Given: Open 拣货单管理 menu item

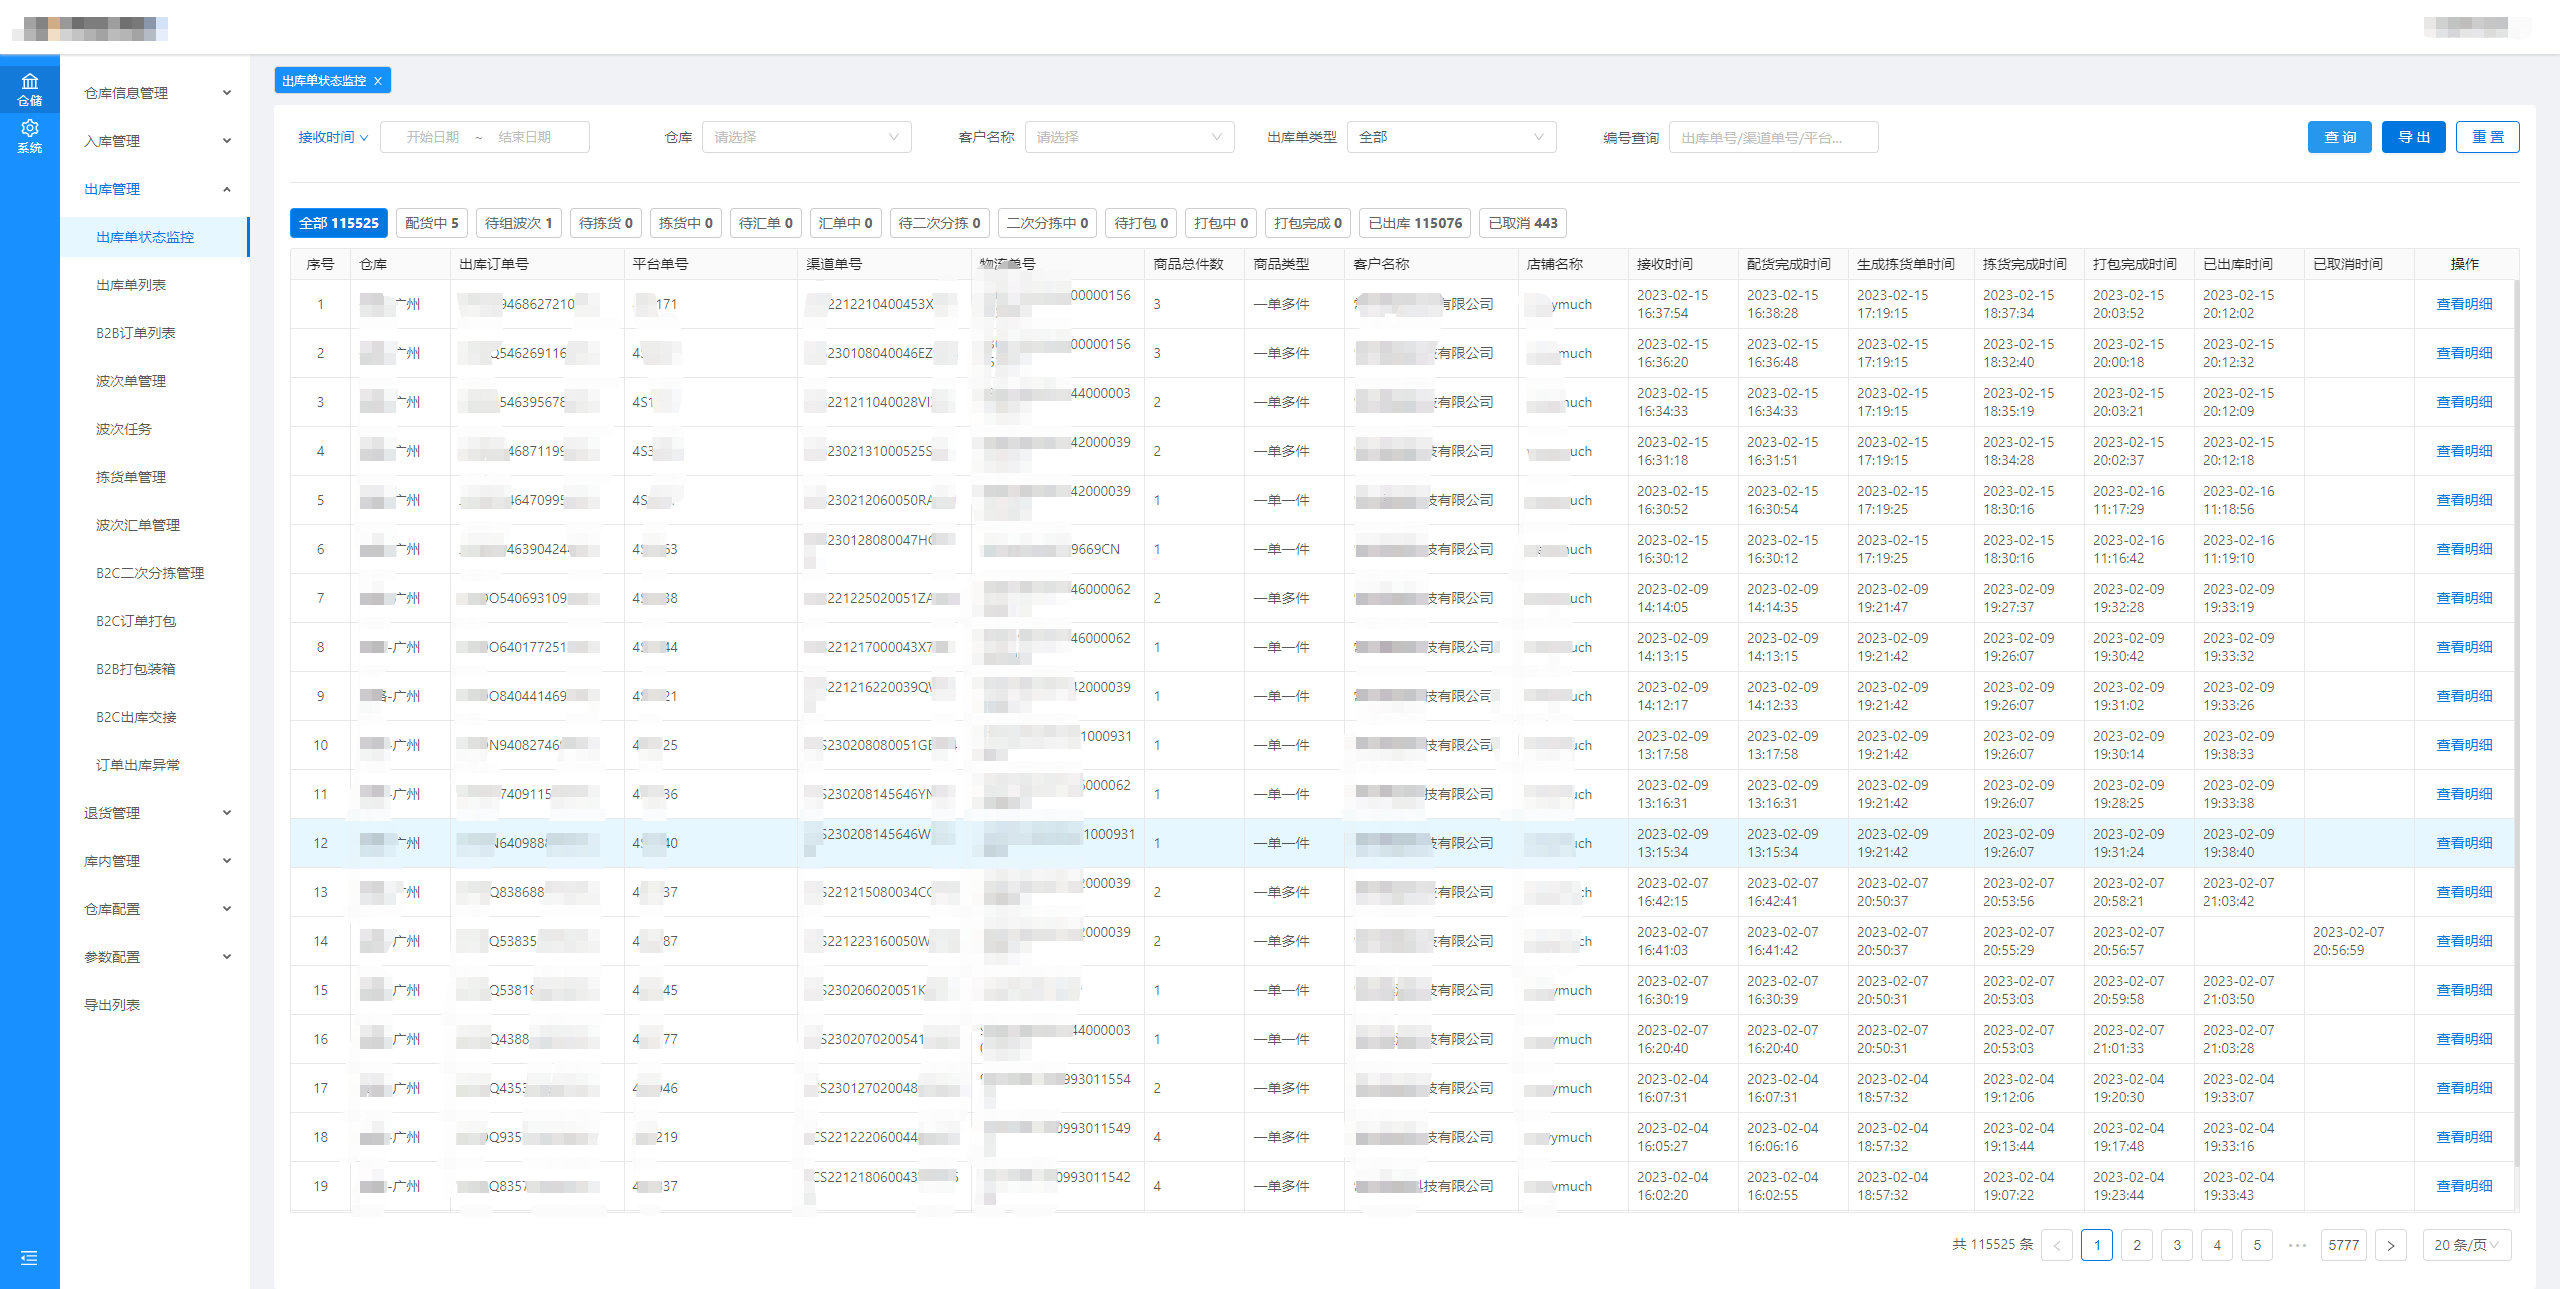Looking at the screenshot, I should point(155,477).
